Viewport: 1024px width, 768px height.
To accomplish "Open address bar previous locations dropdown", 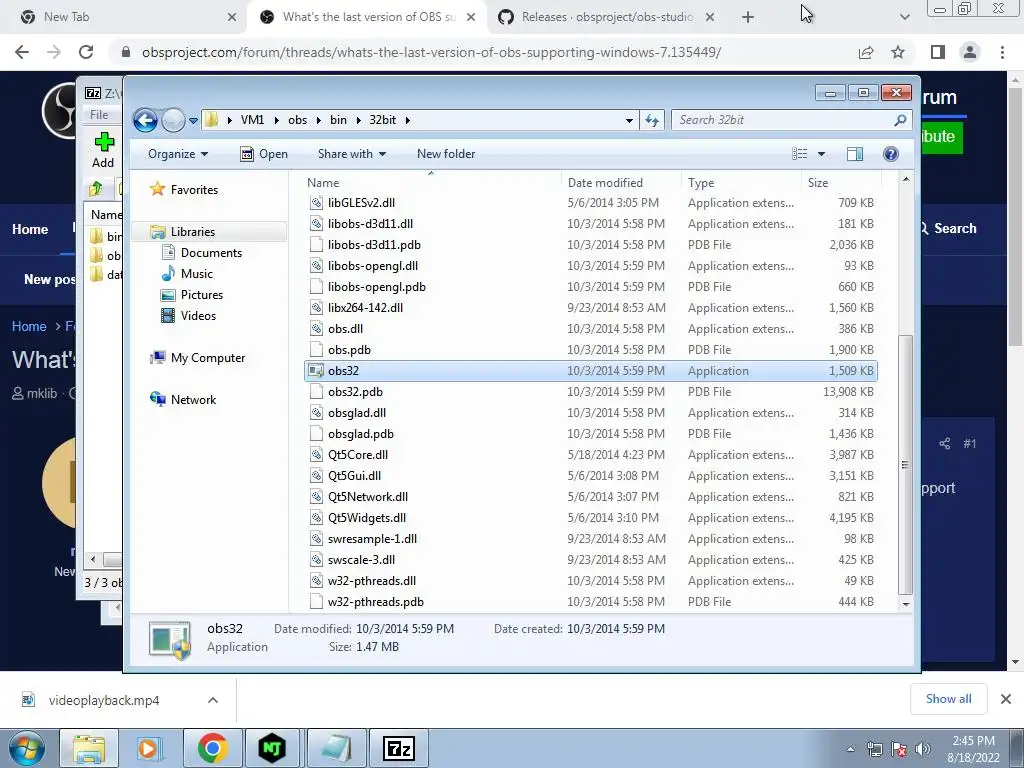I will point(629,121).
